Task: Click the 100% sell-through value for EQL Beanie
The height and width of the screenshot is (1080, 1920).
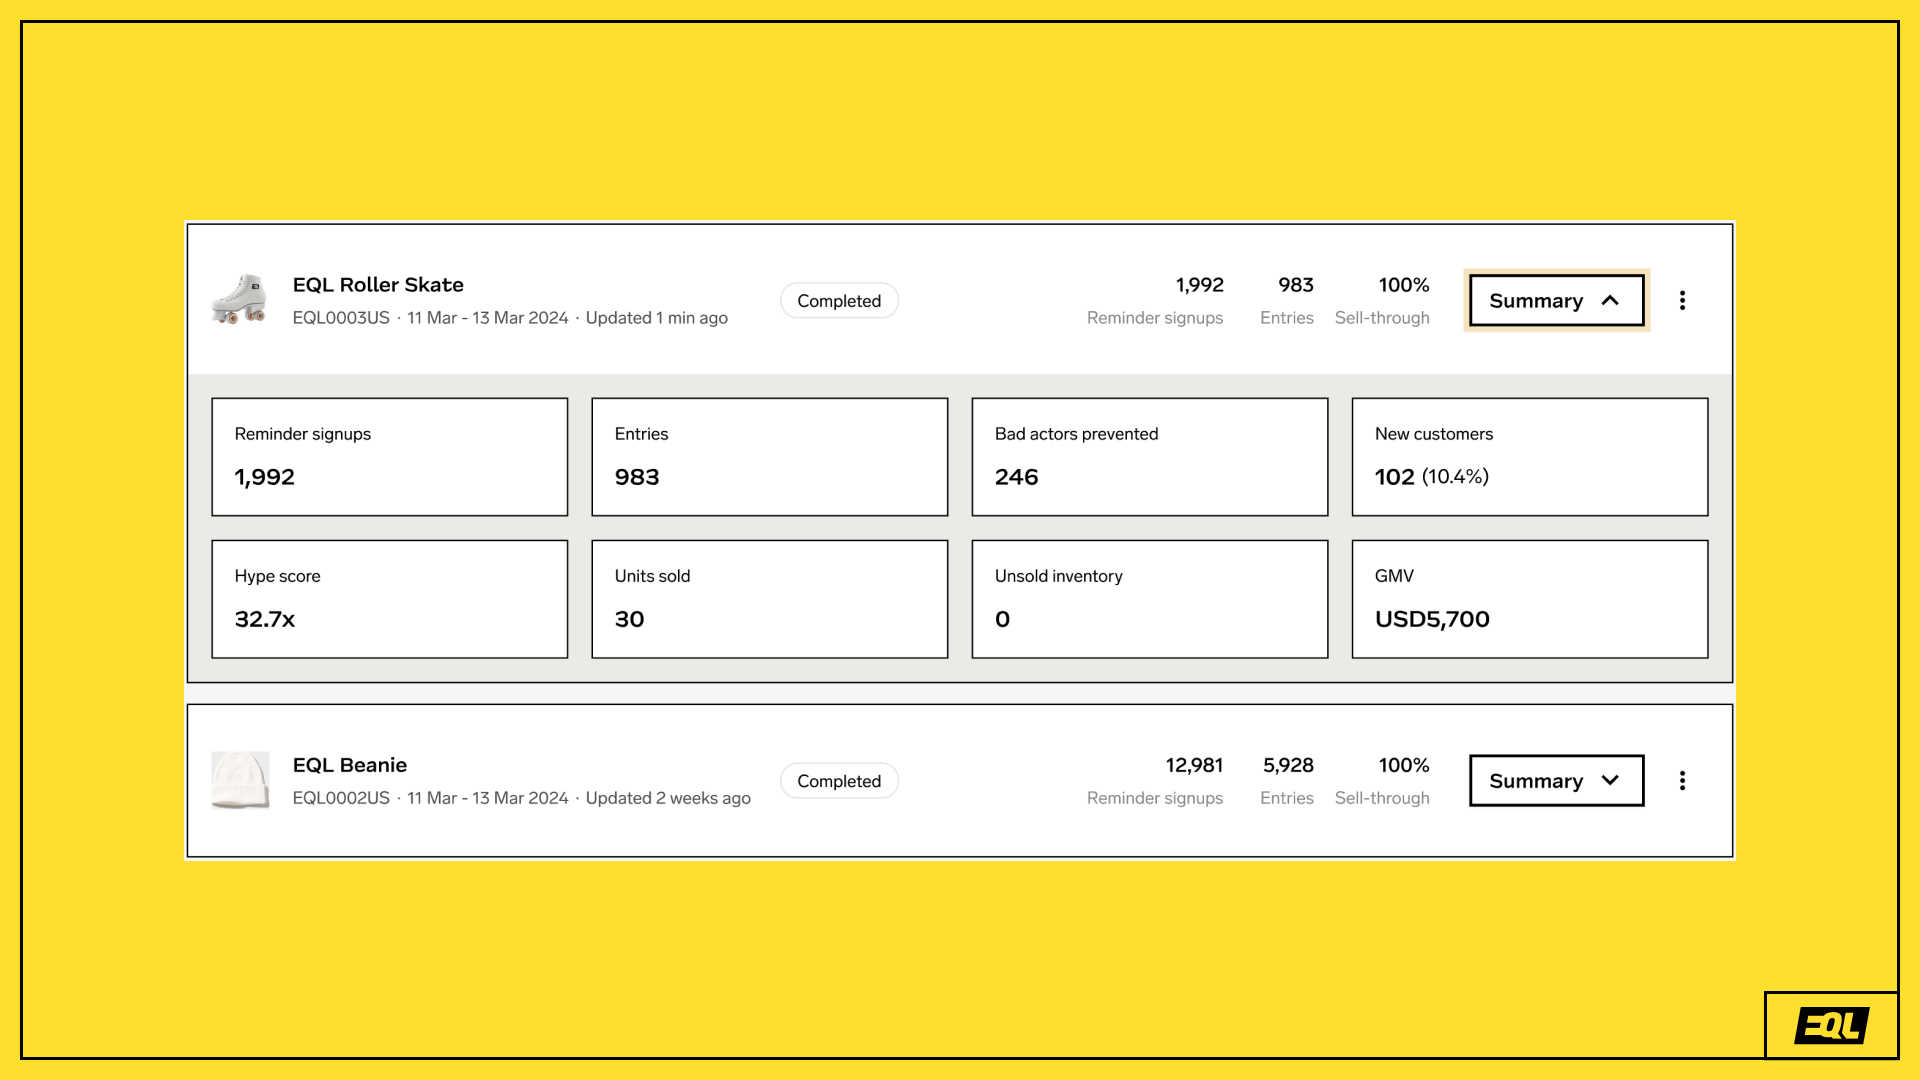Action: pos(1404,765)
